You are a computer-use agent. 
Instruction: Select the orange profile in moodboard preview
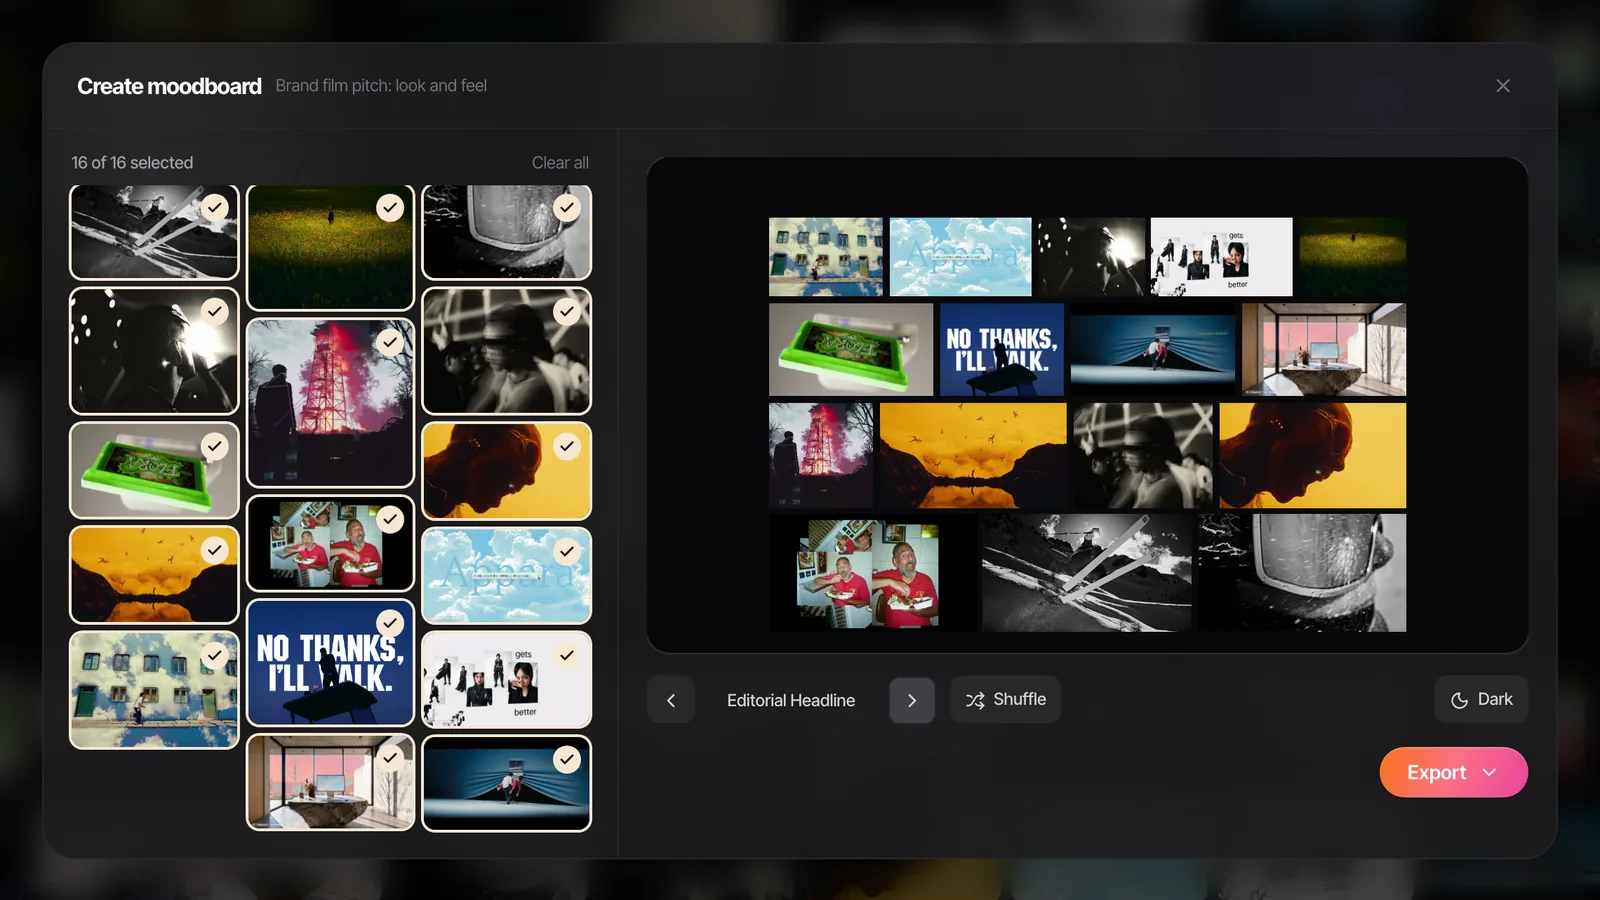point(1312,456)
